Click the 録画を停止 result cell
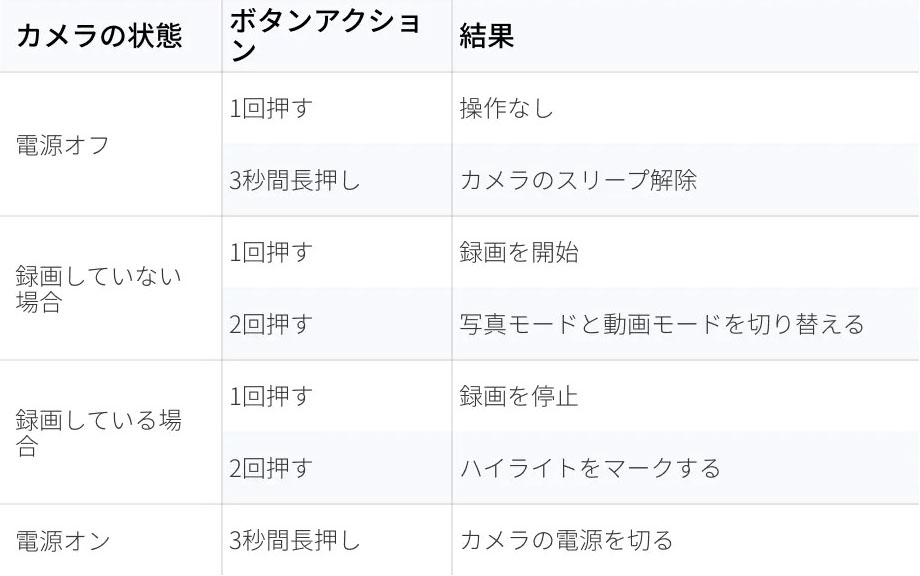Viewport: 920px width, 576px height. 519,397
